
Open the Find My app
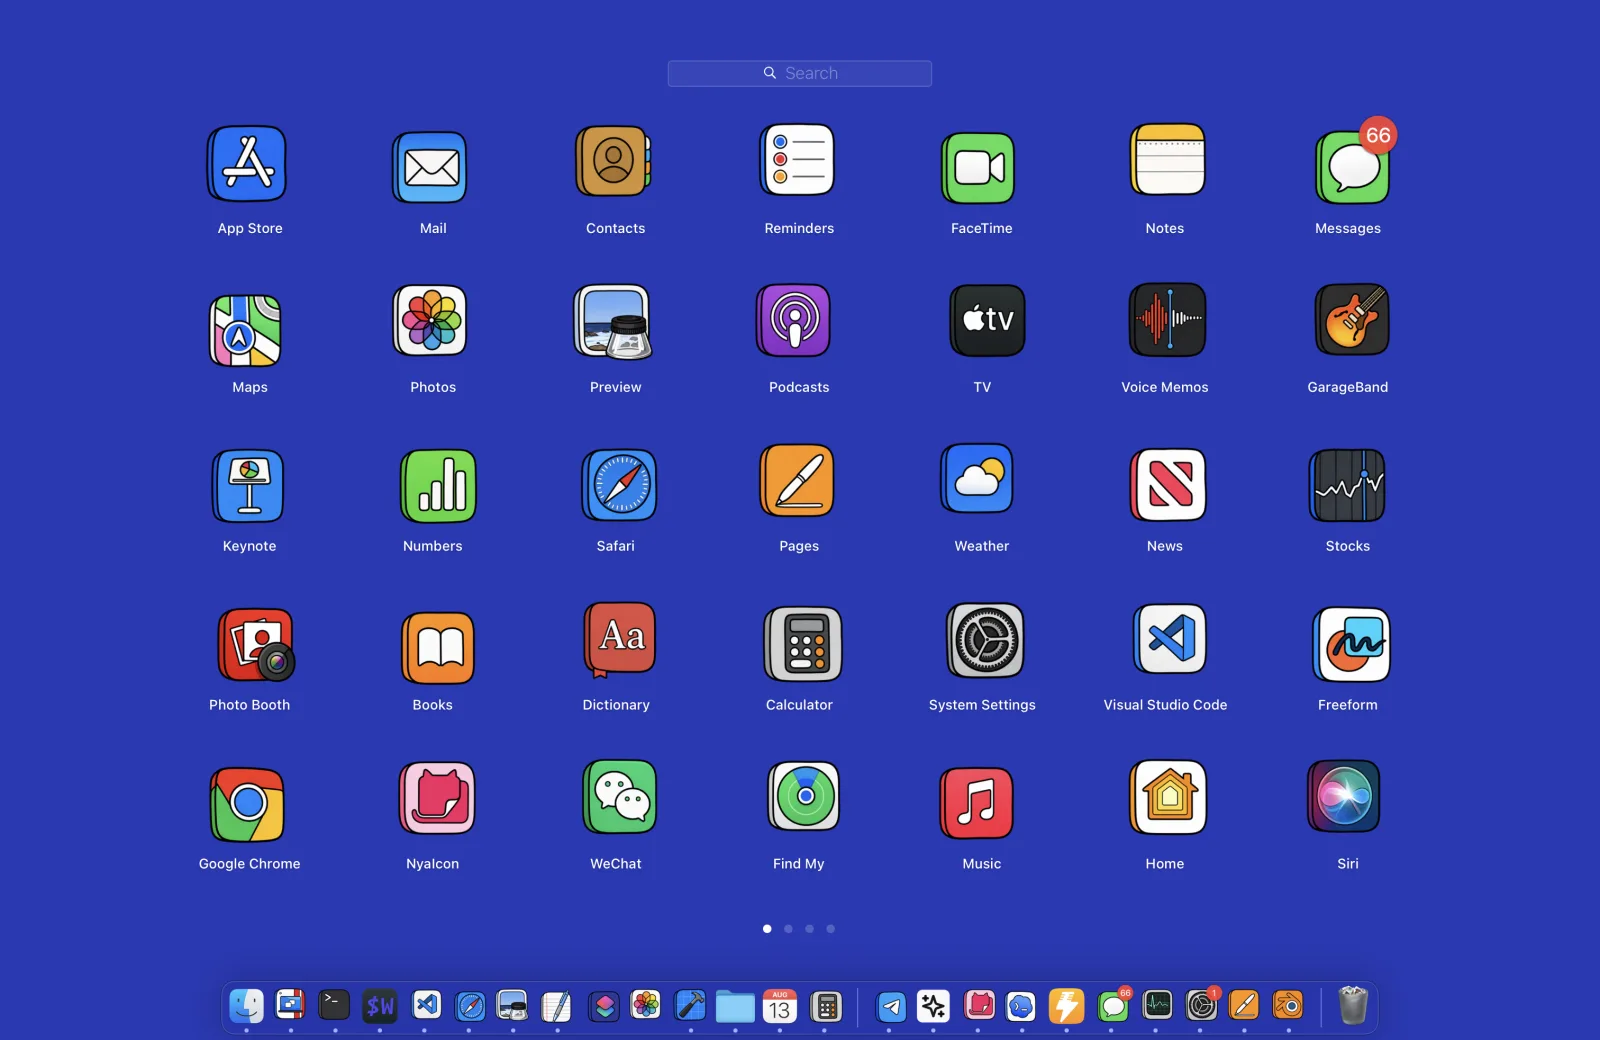[x=804, y=797]
